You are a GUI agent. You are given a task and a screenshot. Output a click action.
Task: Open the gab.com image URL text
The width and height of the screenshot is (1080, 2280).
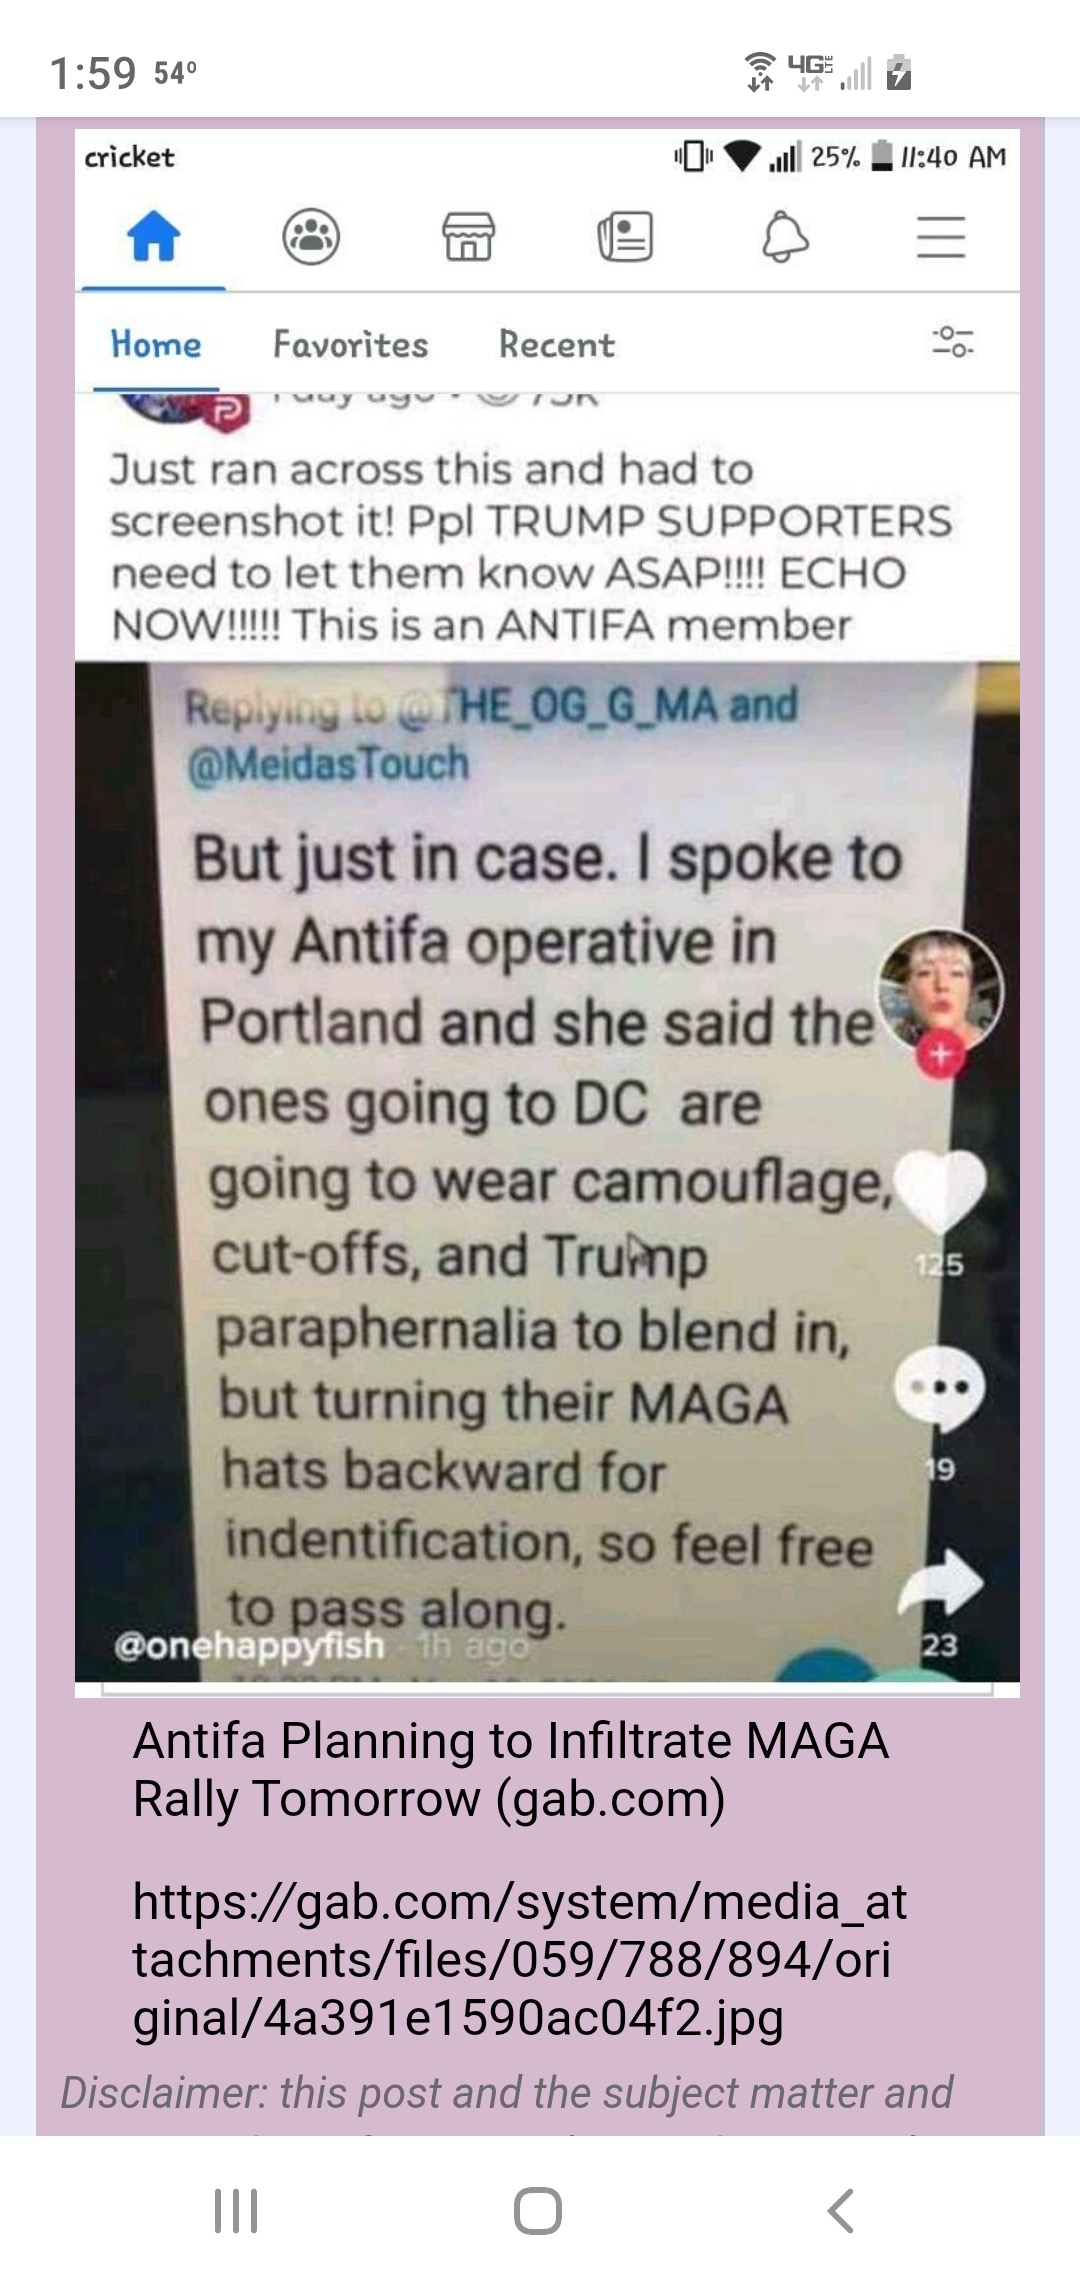tap(520, 1959)
